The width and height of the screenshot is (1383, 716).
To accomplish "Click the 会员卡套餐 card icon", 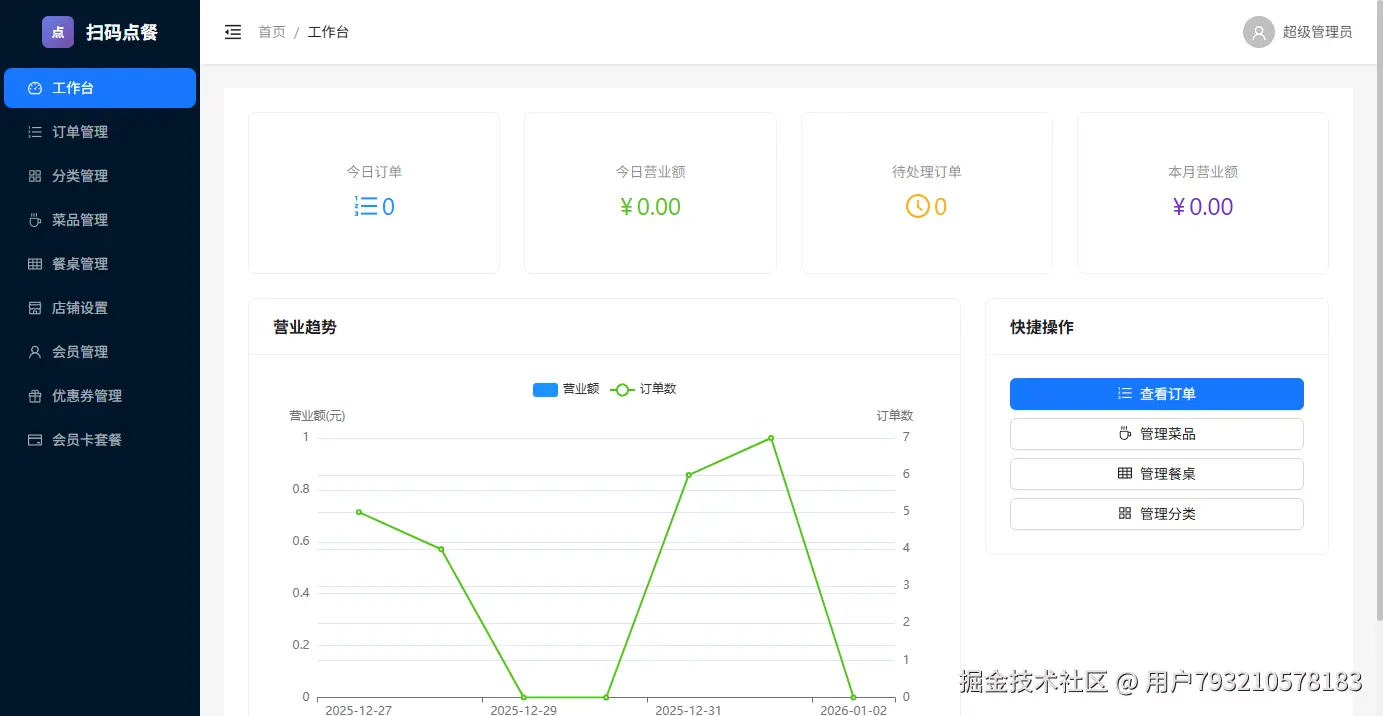I will coord(35,439).
